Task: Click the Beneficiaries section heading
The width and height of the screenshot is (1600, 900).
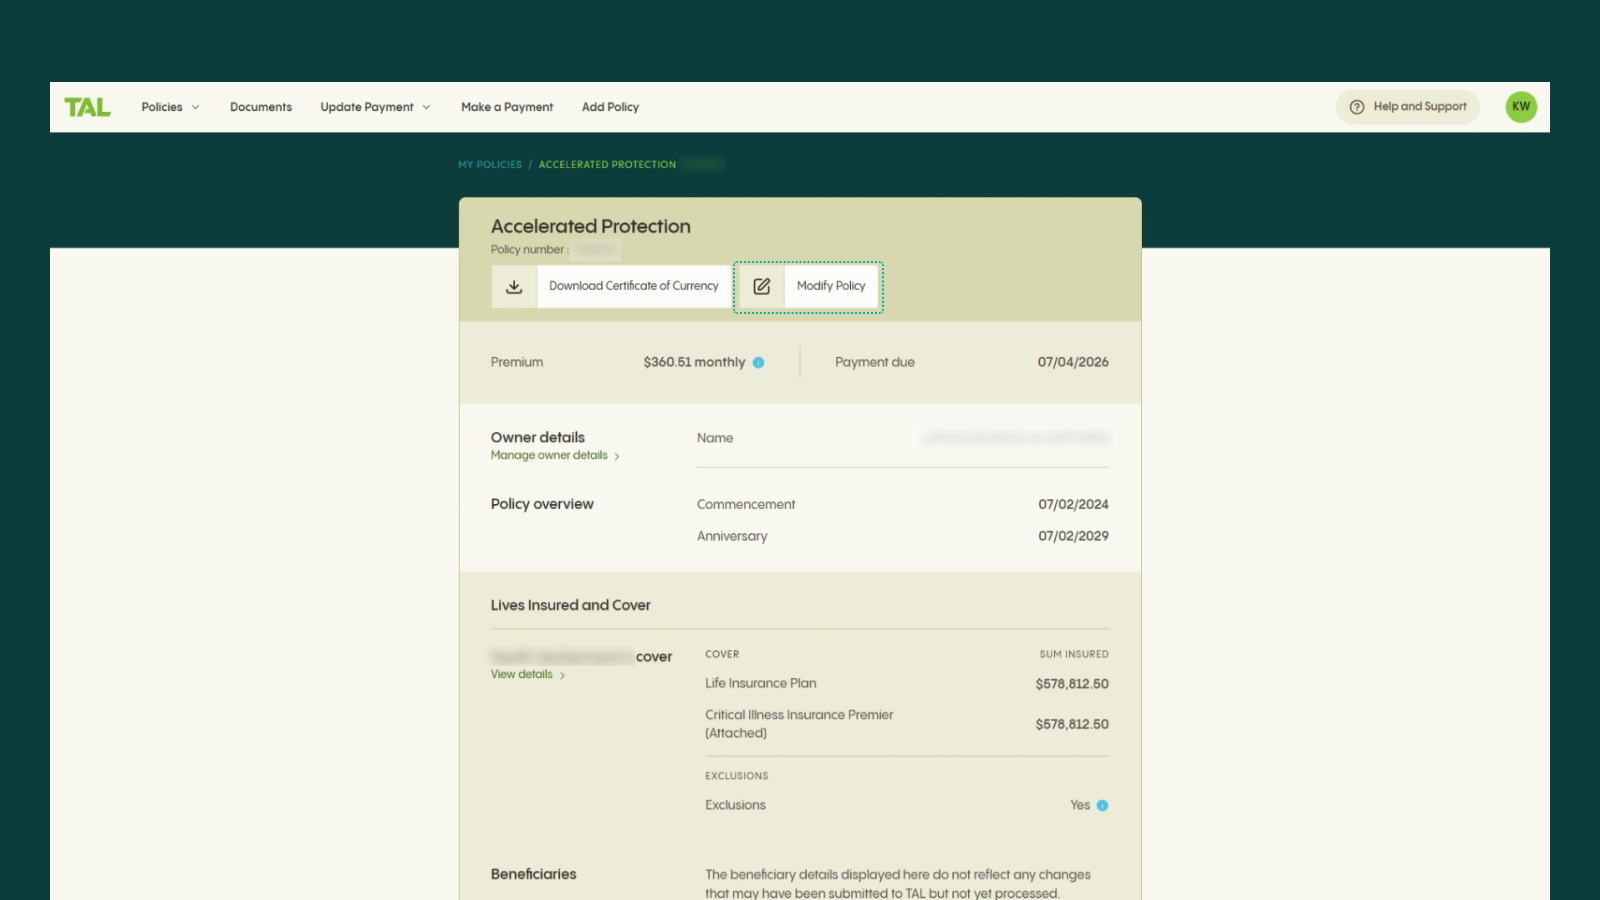Action: coord(533,874)
